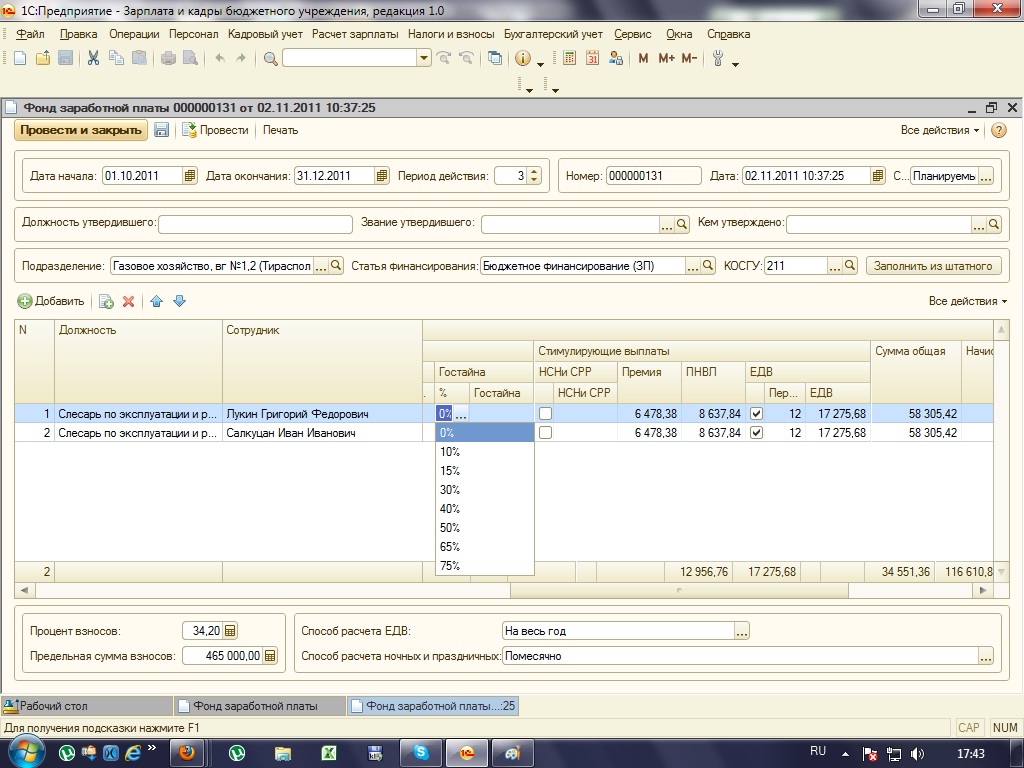Image resolution: width=1024 pixels, height=768 pixels.
Task: Click the floppy disk save icon beside Провести и закрыть
Action: (x=161, y=130)
